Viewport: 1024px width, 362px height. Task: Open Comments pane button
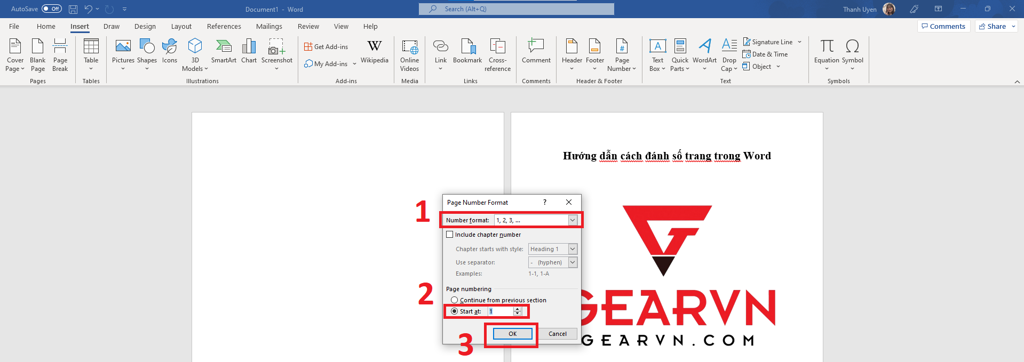coord(943,26)
